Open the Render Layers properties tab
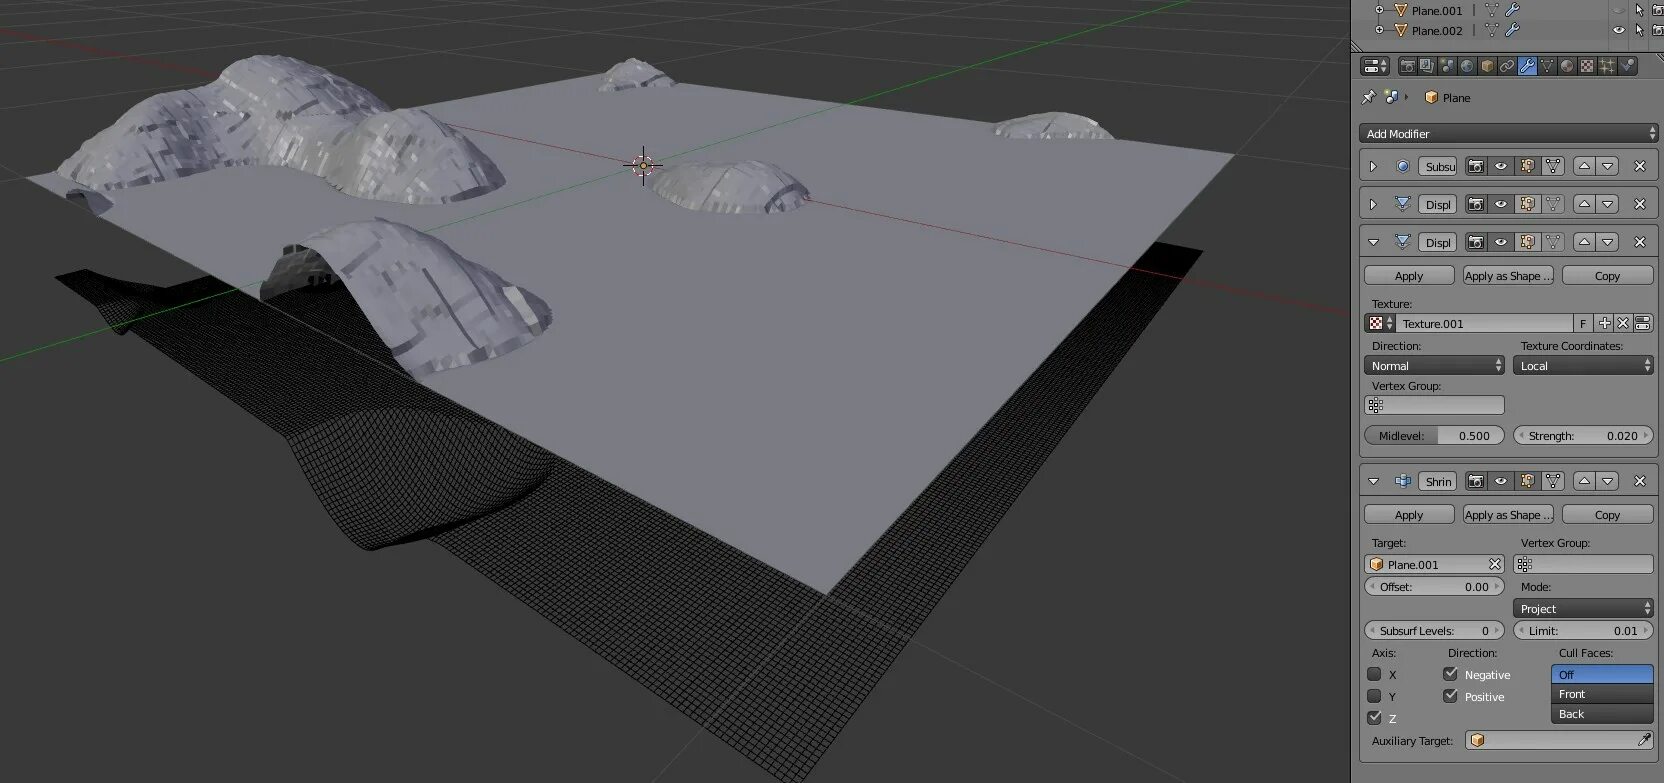The image size is (1664, 783). tap(1427, 66)
